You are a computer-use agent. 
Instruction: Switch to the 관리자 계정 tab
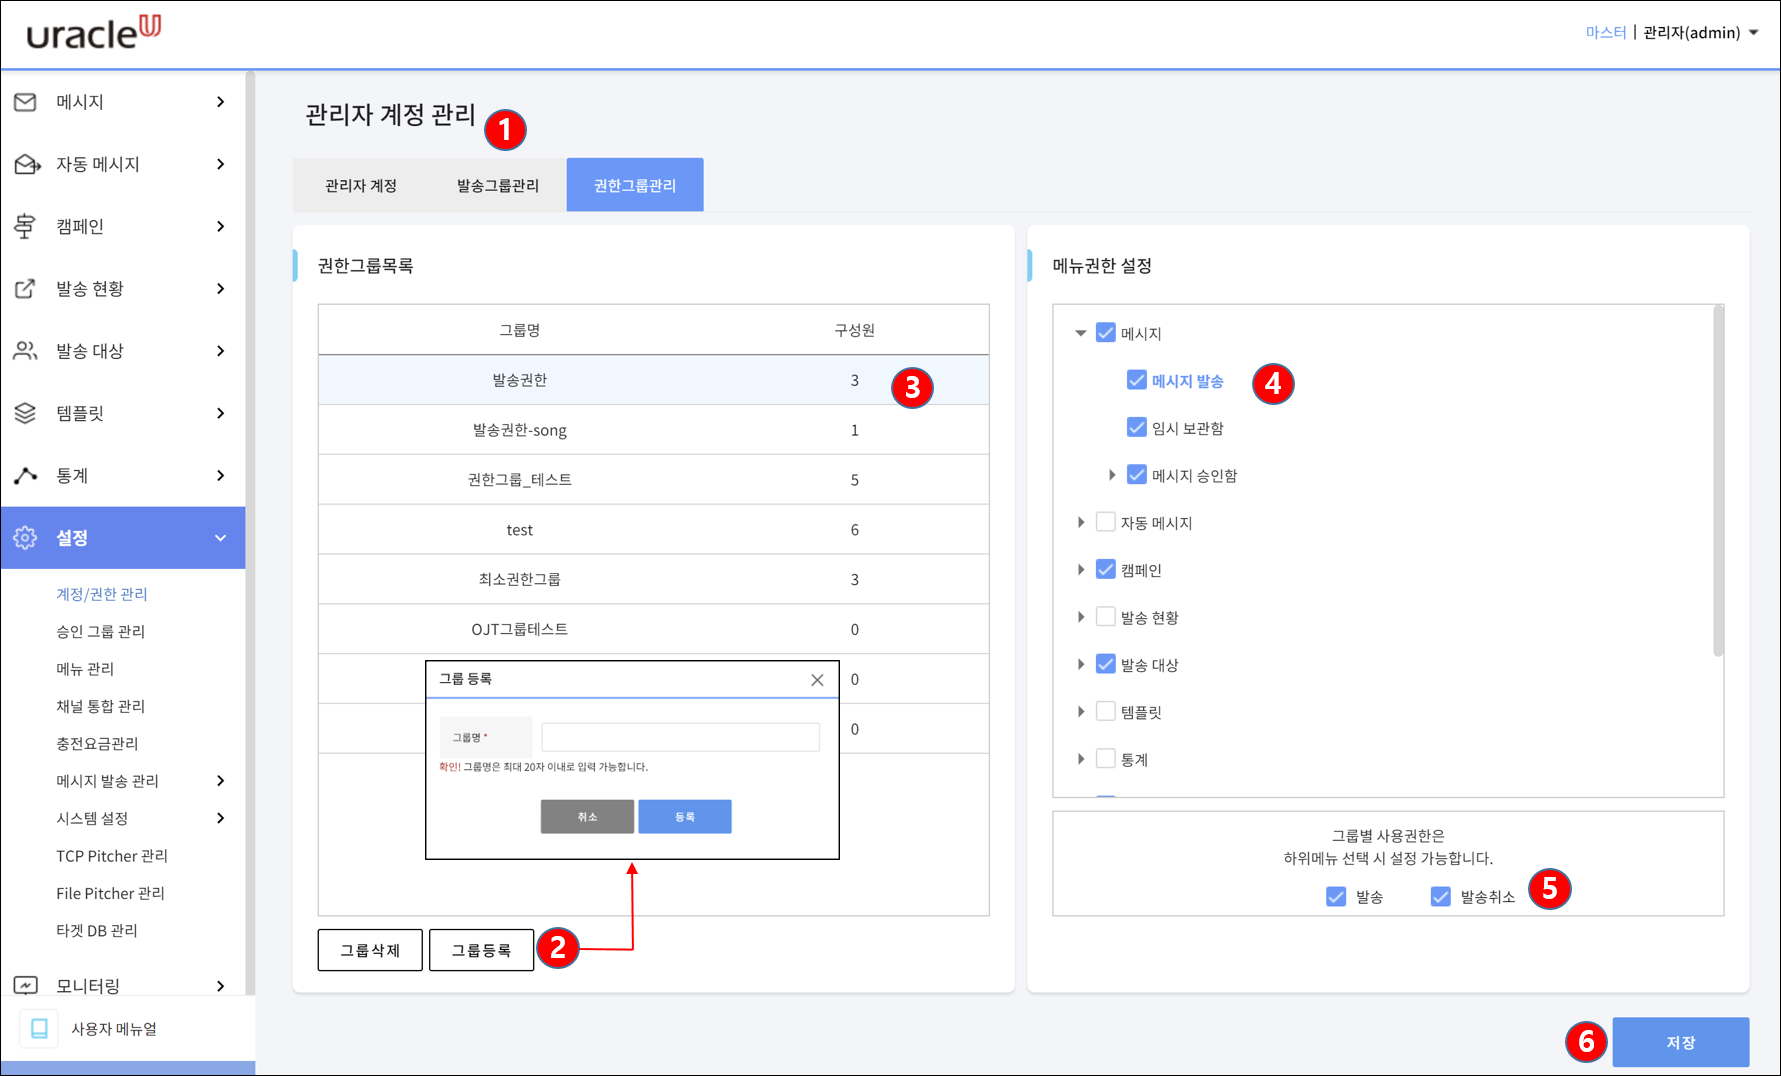tap(361, 185)
